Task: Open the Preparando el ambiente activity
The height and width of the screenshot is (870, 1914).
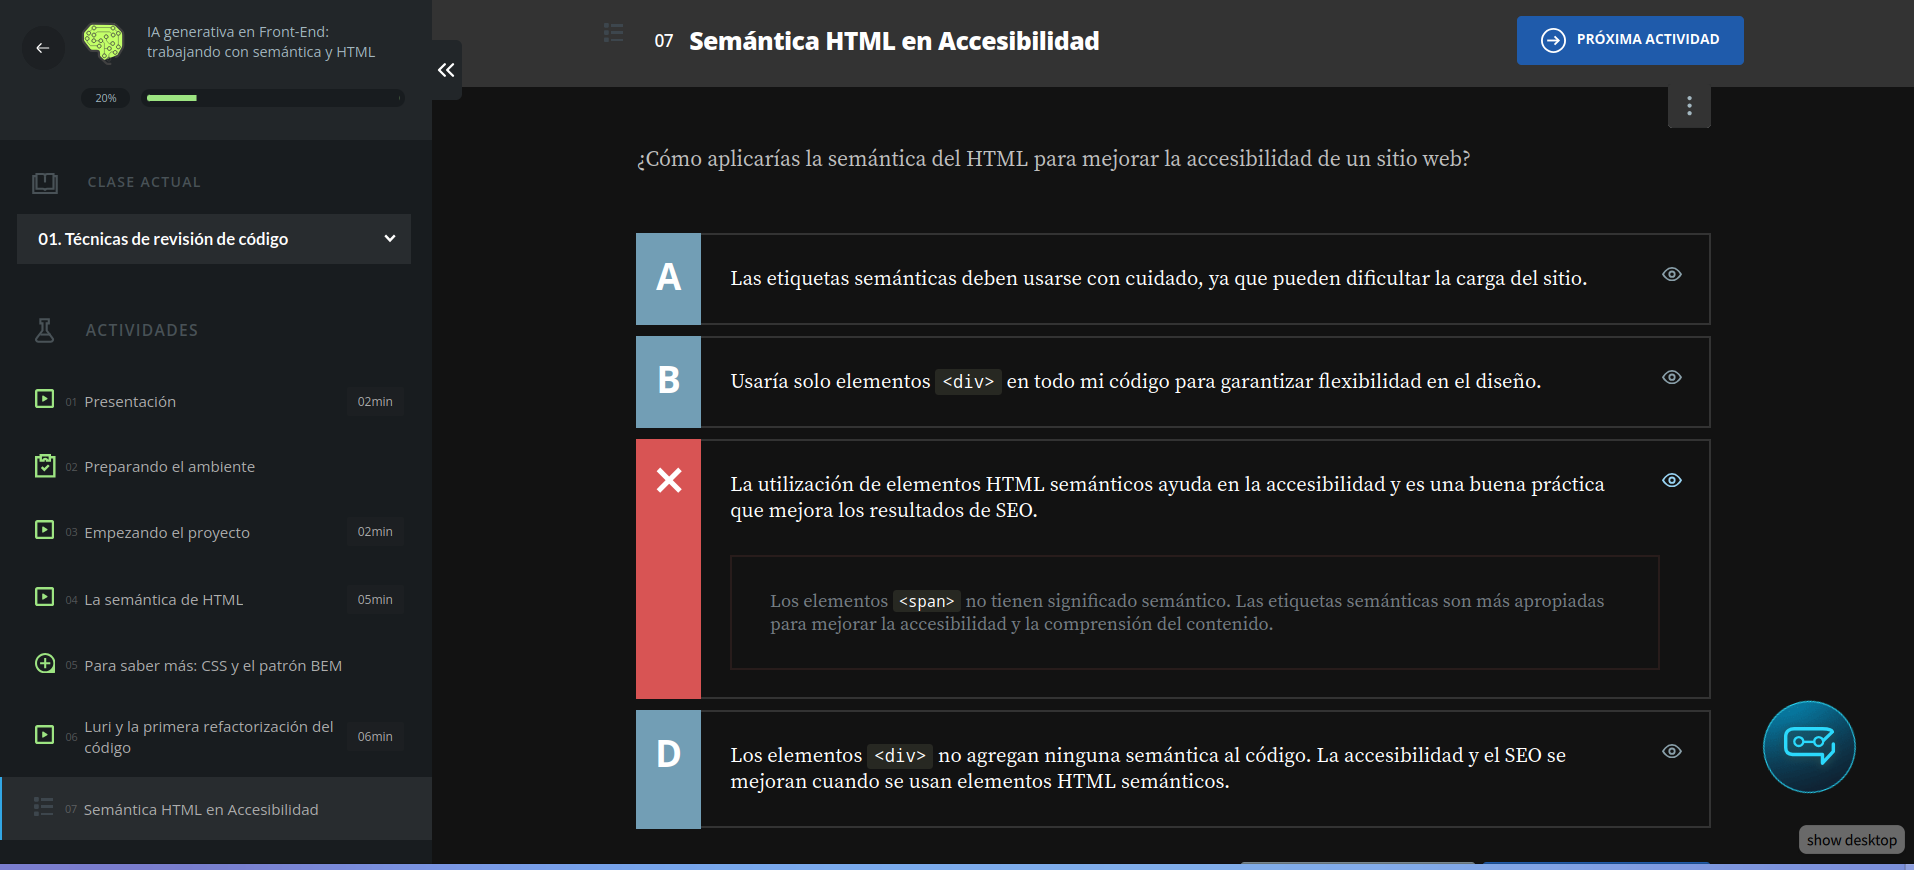Action: click(x=218, y=467)
